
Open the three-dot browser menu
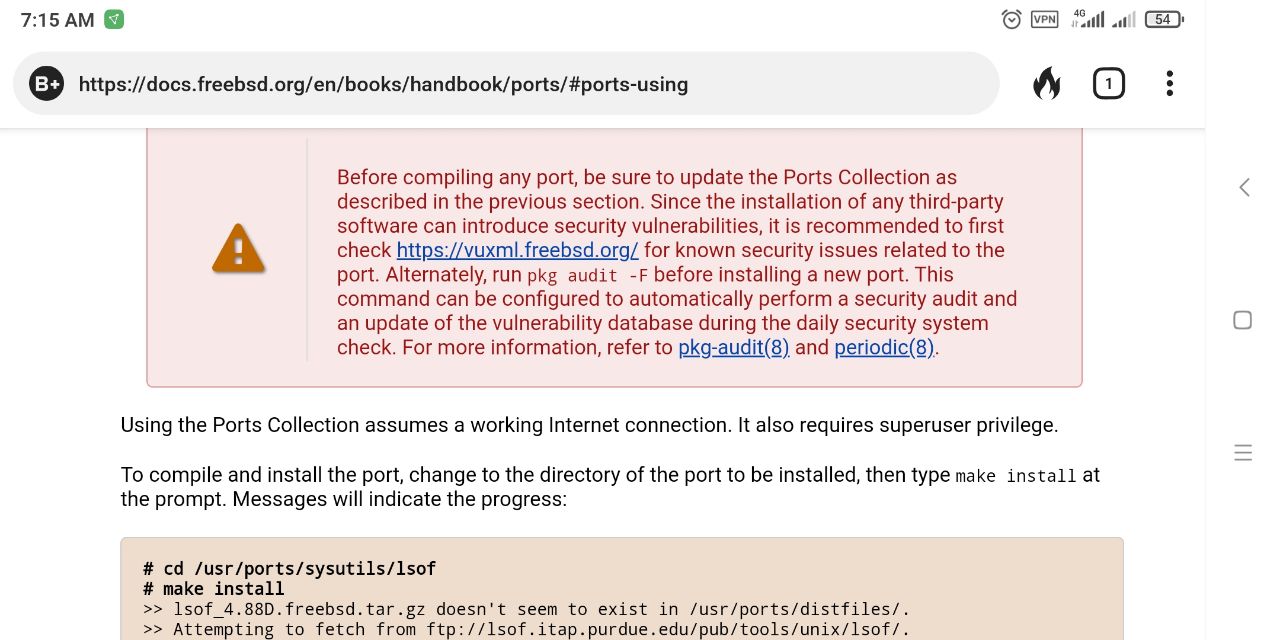pyautogui.click(x=1169, y=84)
